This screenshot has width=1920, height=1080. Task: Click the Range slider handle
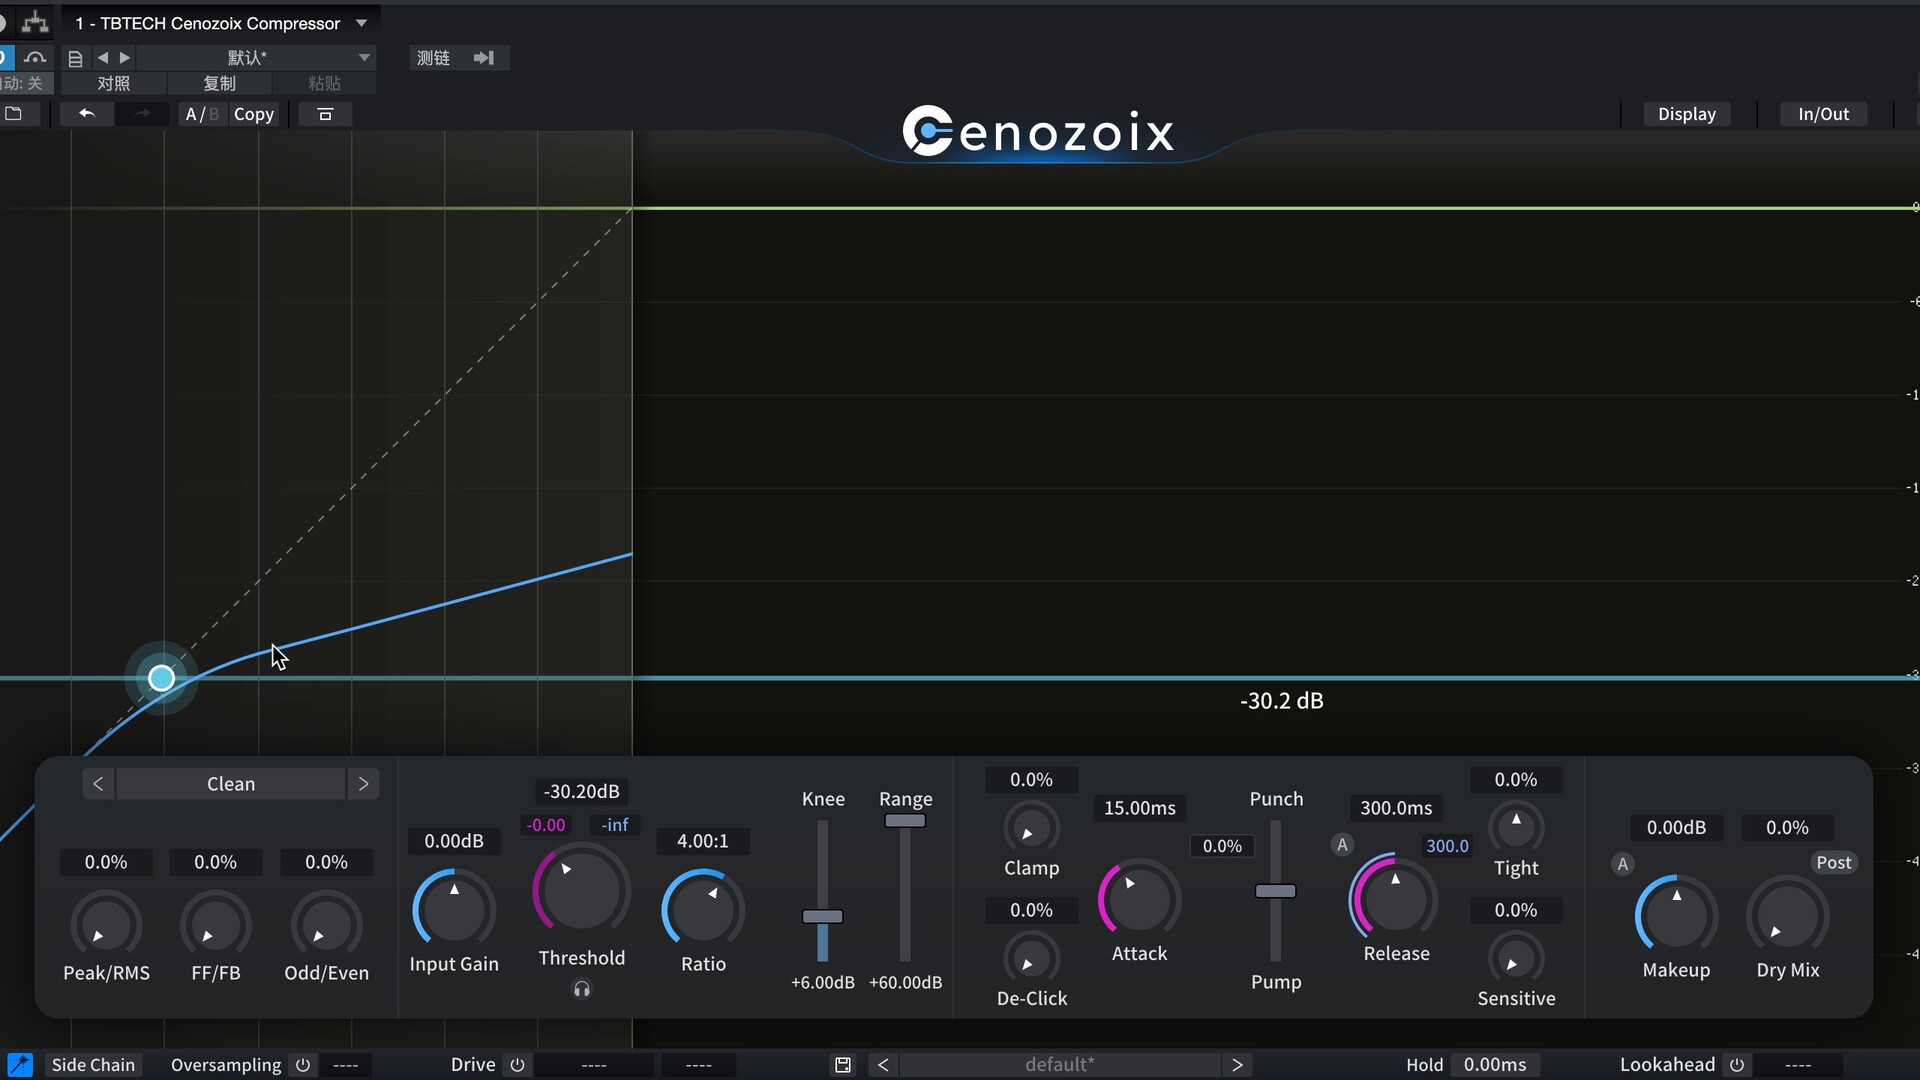coord(905,821)
